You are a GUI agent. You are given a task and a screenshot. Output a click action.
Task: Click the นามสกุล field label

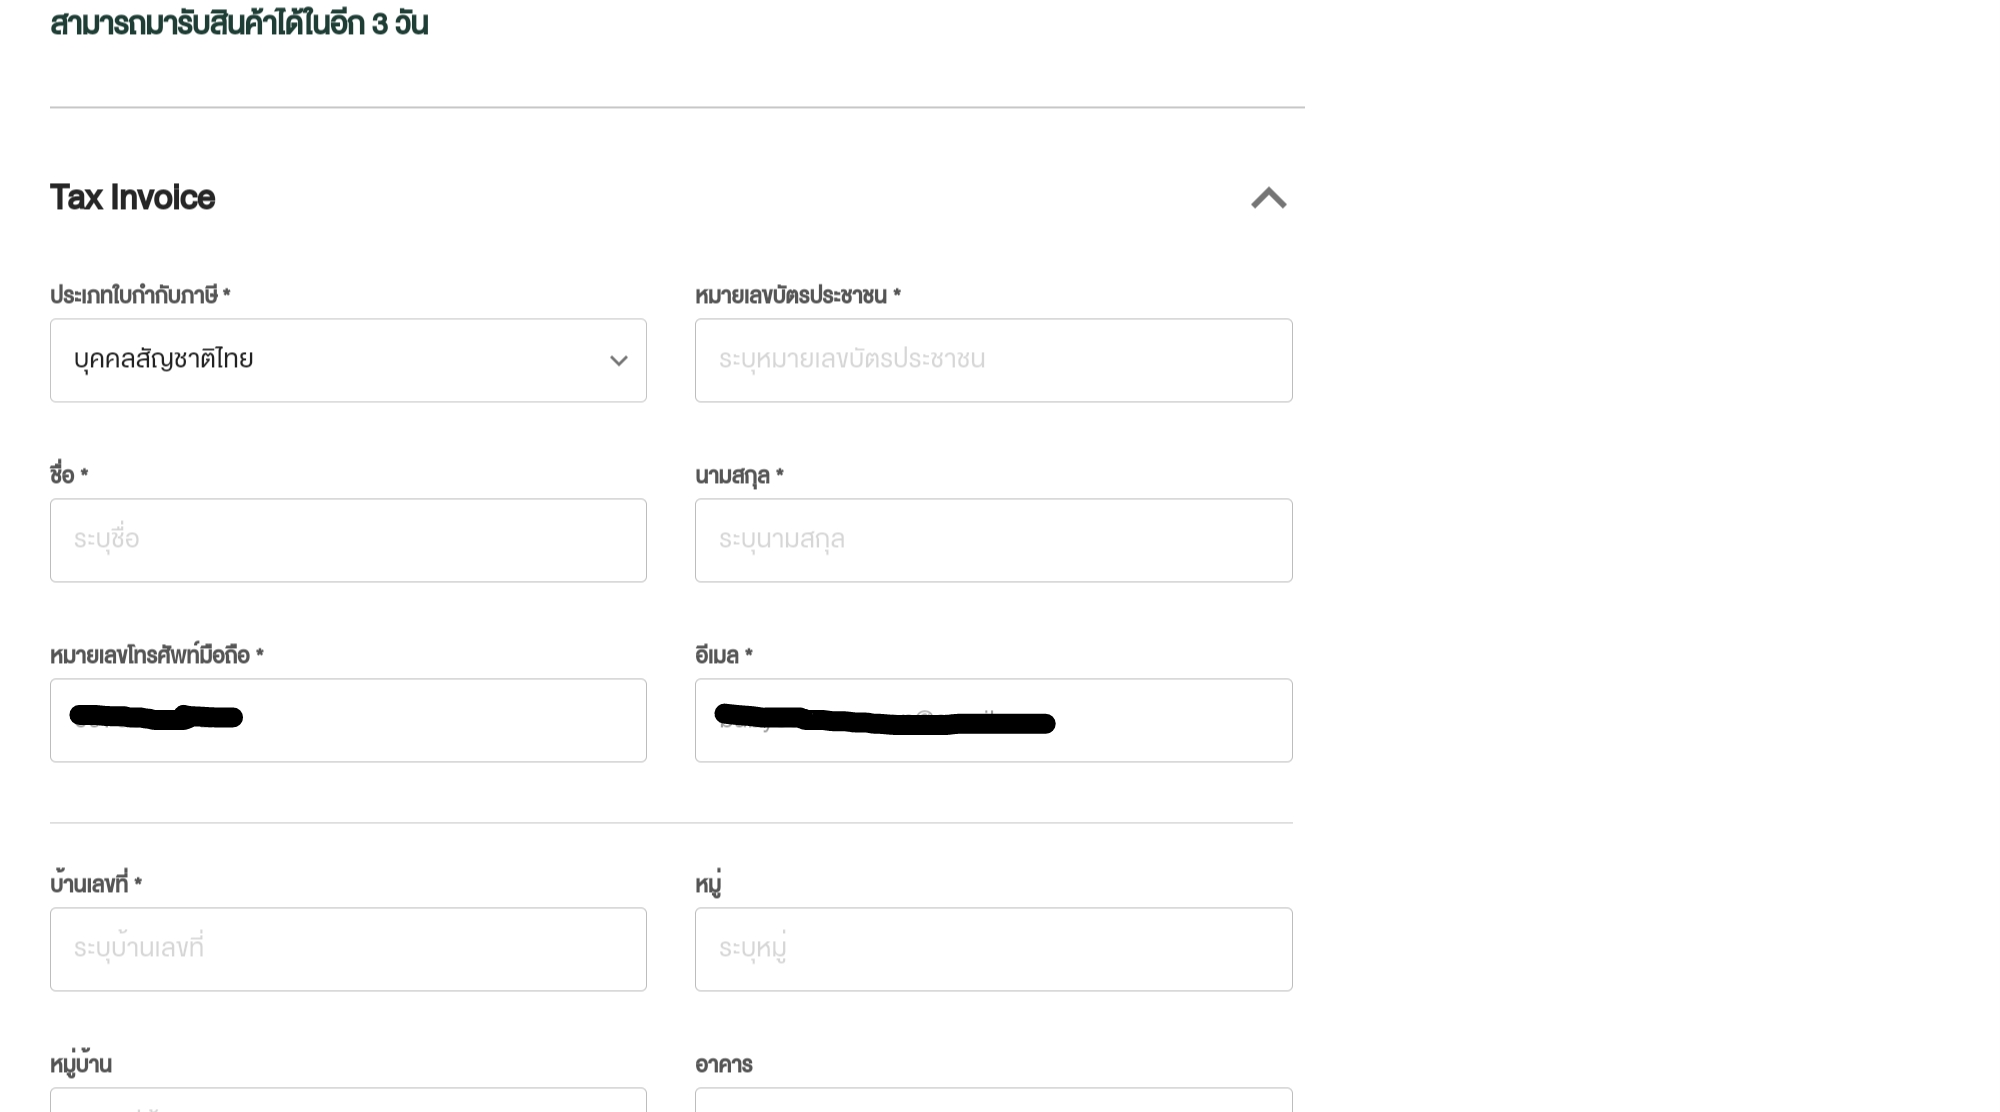pos(733,476)
